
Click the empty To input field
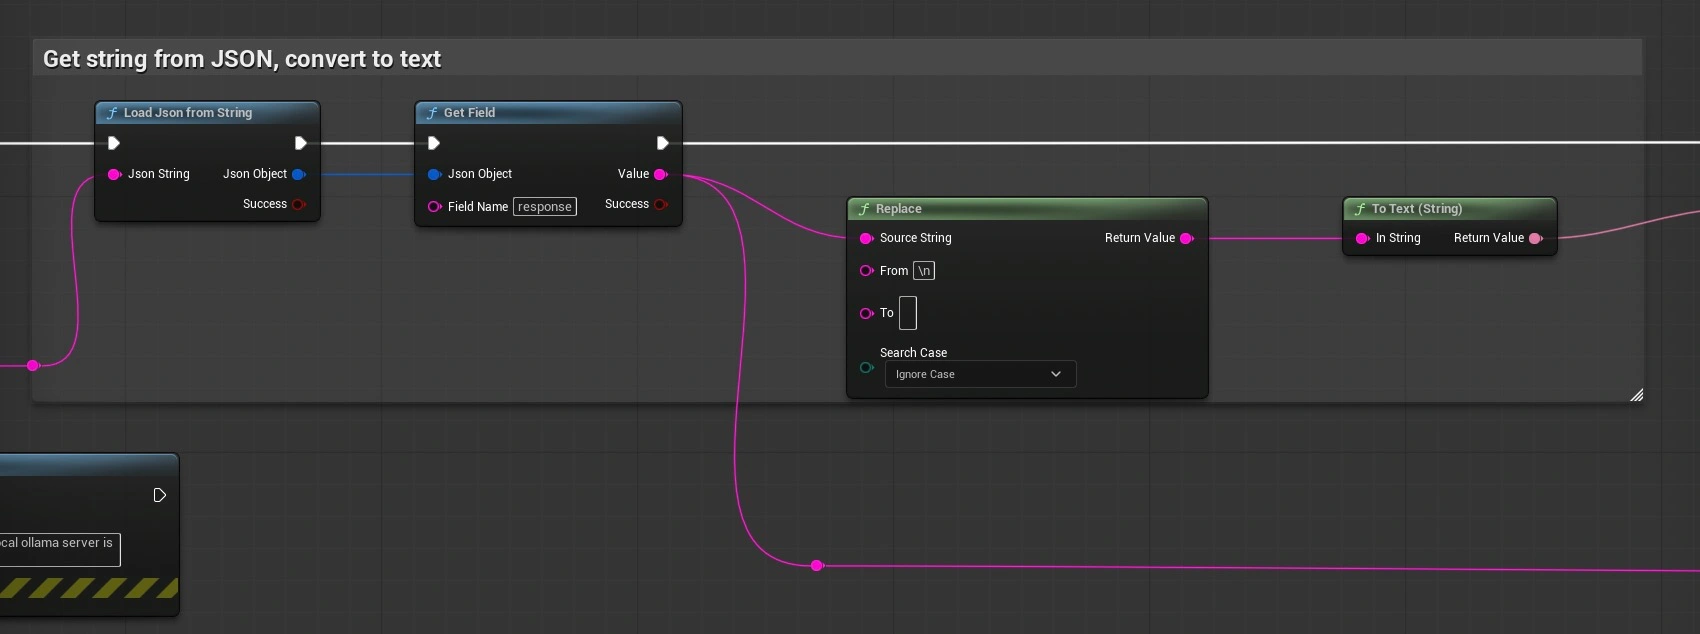(x=908, y=313)
